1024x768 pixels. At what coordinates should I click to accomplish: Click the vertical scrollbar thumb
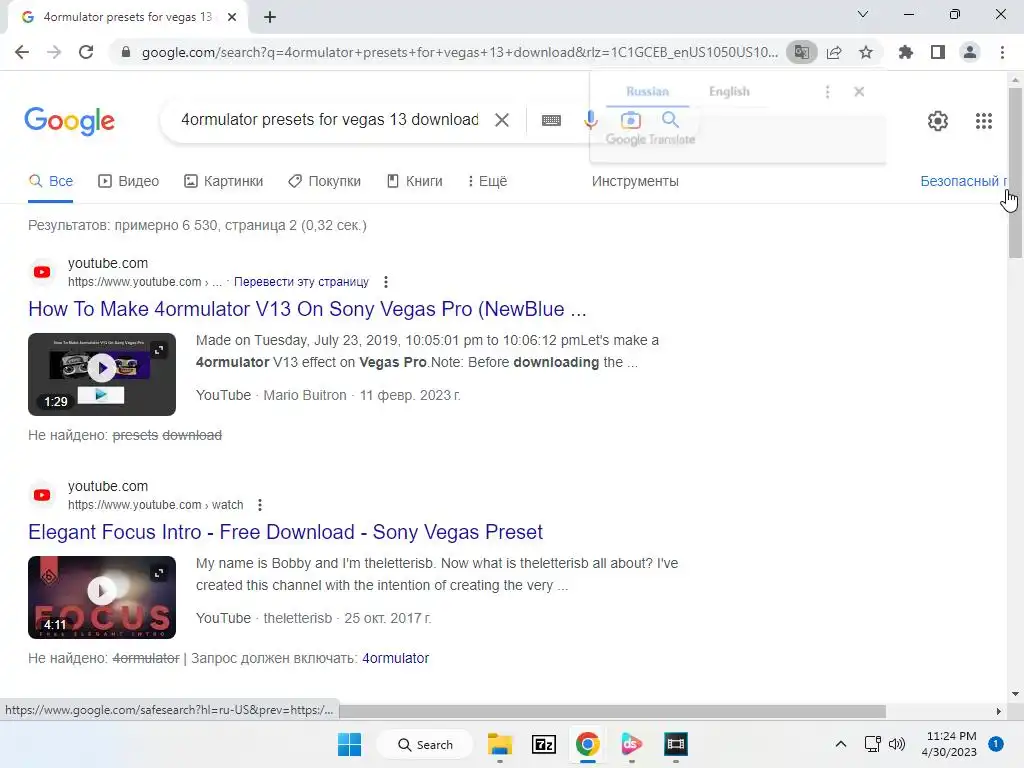click(1015, 172)
